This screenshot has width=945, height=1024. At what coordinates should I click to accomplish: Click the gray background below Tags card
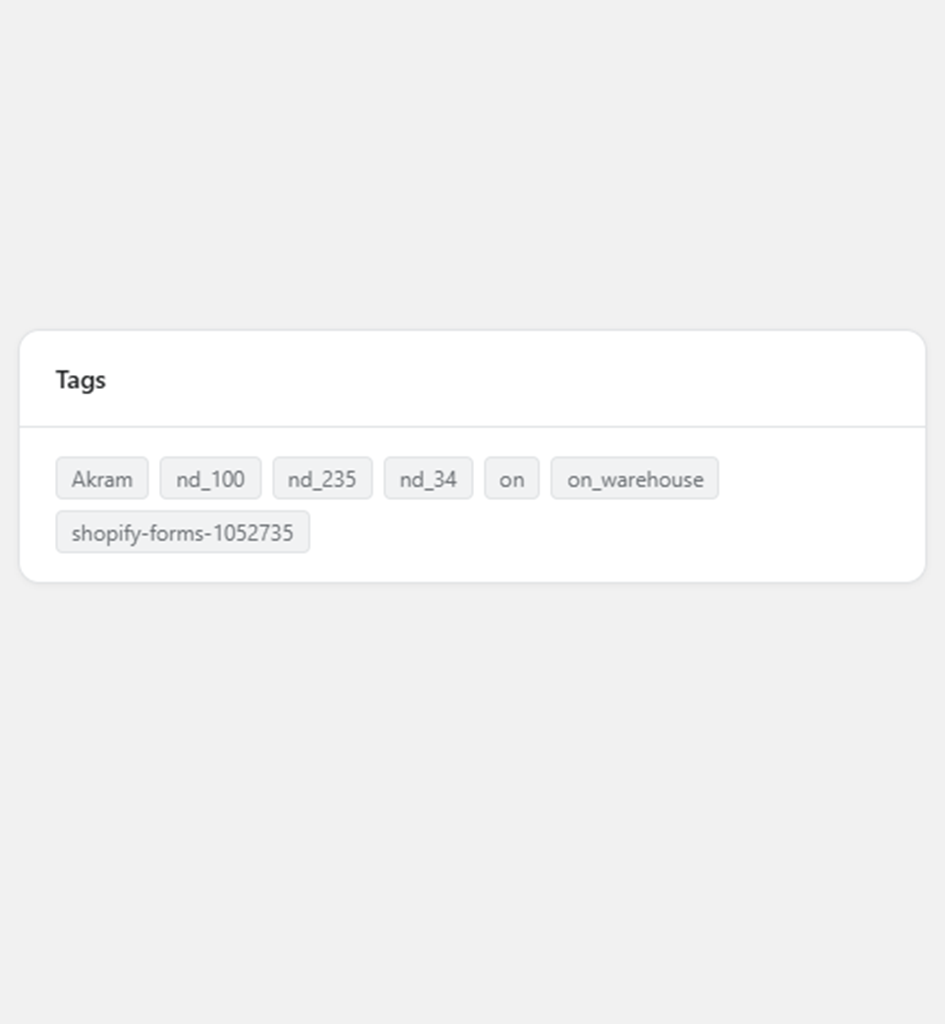pyautogui.click(x=472, y=803)
